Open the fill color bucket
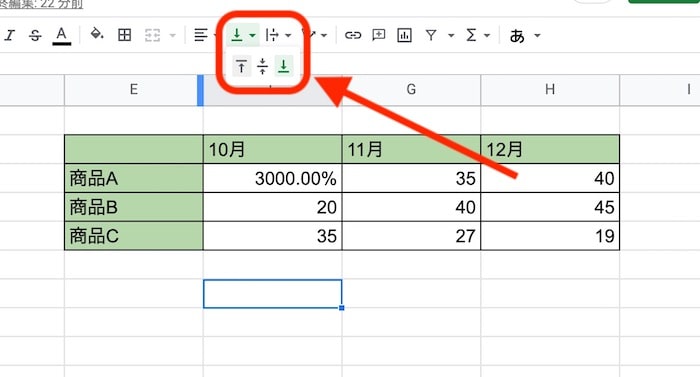The image size is (700, 377). coord(97,34)
